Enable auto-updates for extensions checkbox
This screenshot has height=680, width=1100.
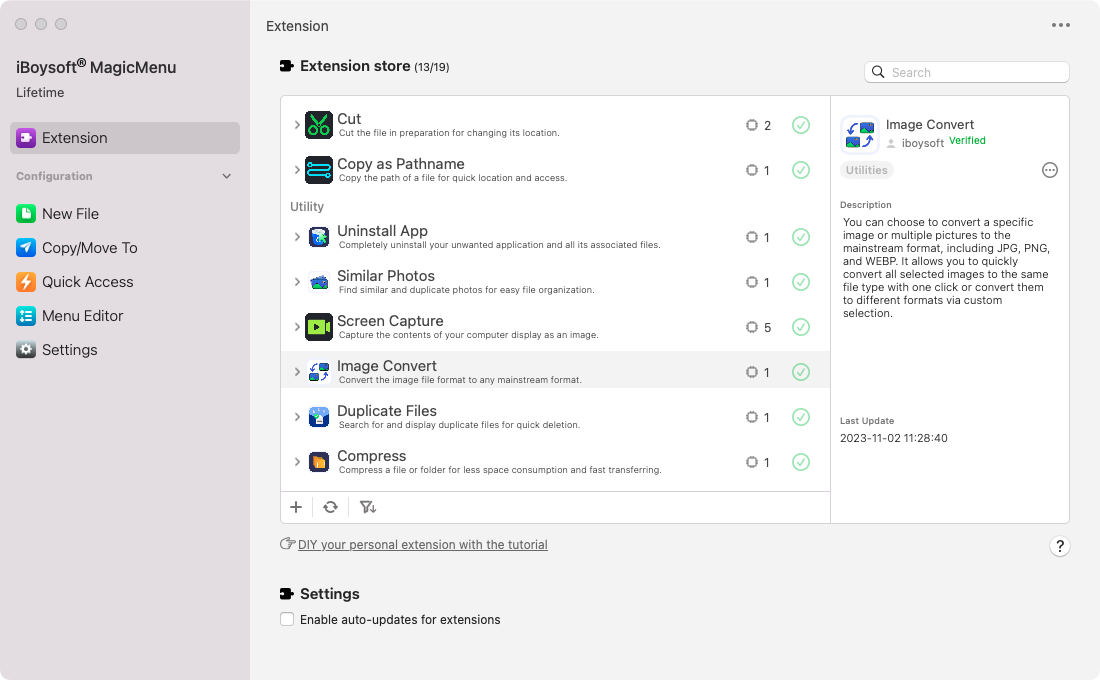pyautogui.click(x=288, y=619)
